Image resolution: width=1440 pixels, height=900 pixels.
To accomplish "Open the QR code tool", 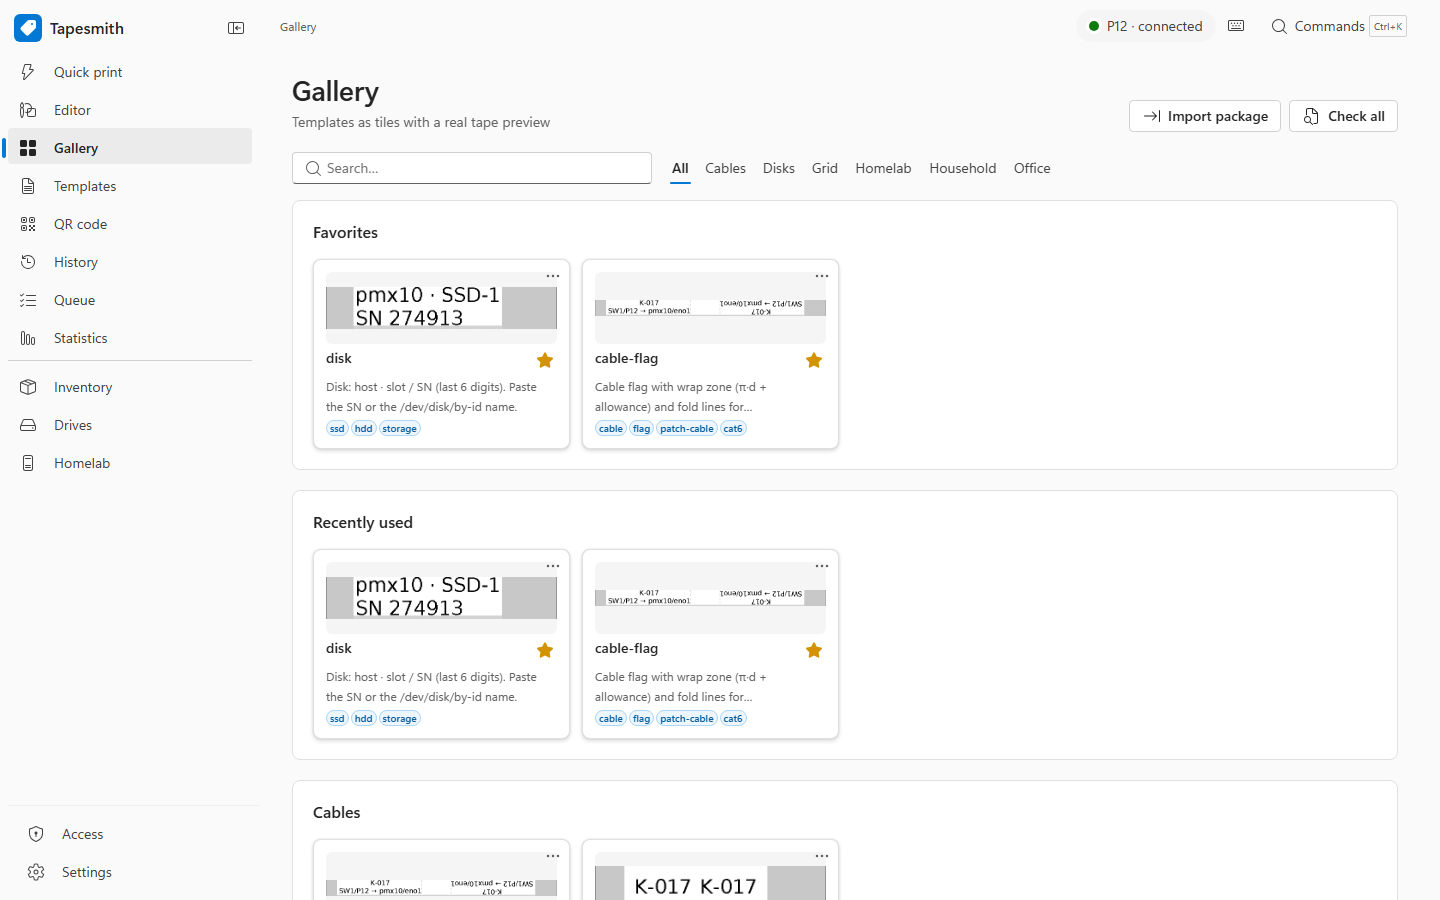I will tap(130, 224).
